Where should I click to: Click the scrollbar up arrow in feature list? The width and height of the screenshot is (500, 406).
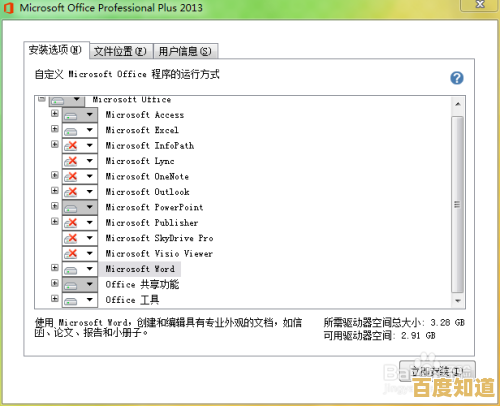click(x=458, y=104)
